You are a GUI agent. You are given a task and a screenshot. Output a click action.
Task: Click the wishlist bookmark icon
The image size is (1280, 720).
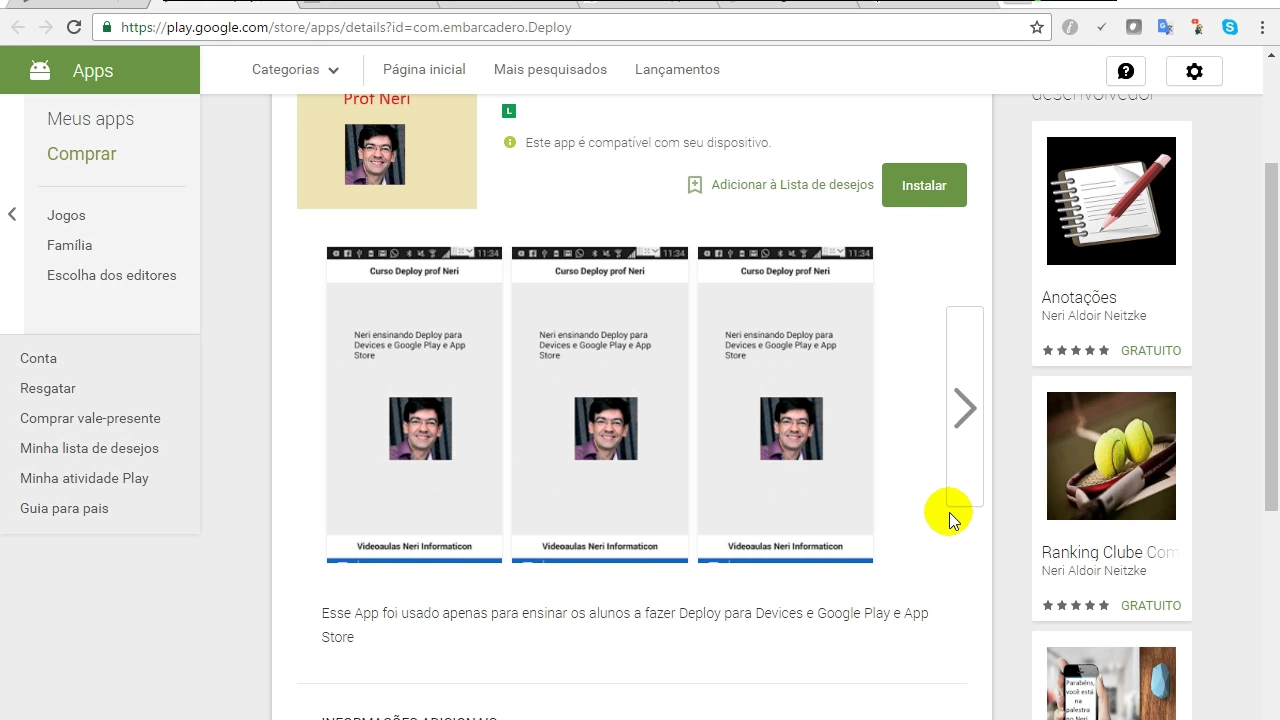coord(695,185)
